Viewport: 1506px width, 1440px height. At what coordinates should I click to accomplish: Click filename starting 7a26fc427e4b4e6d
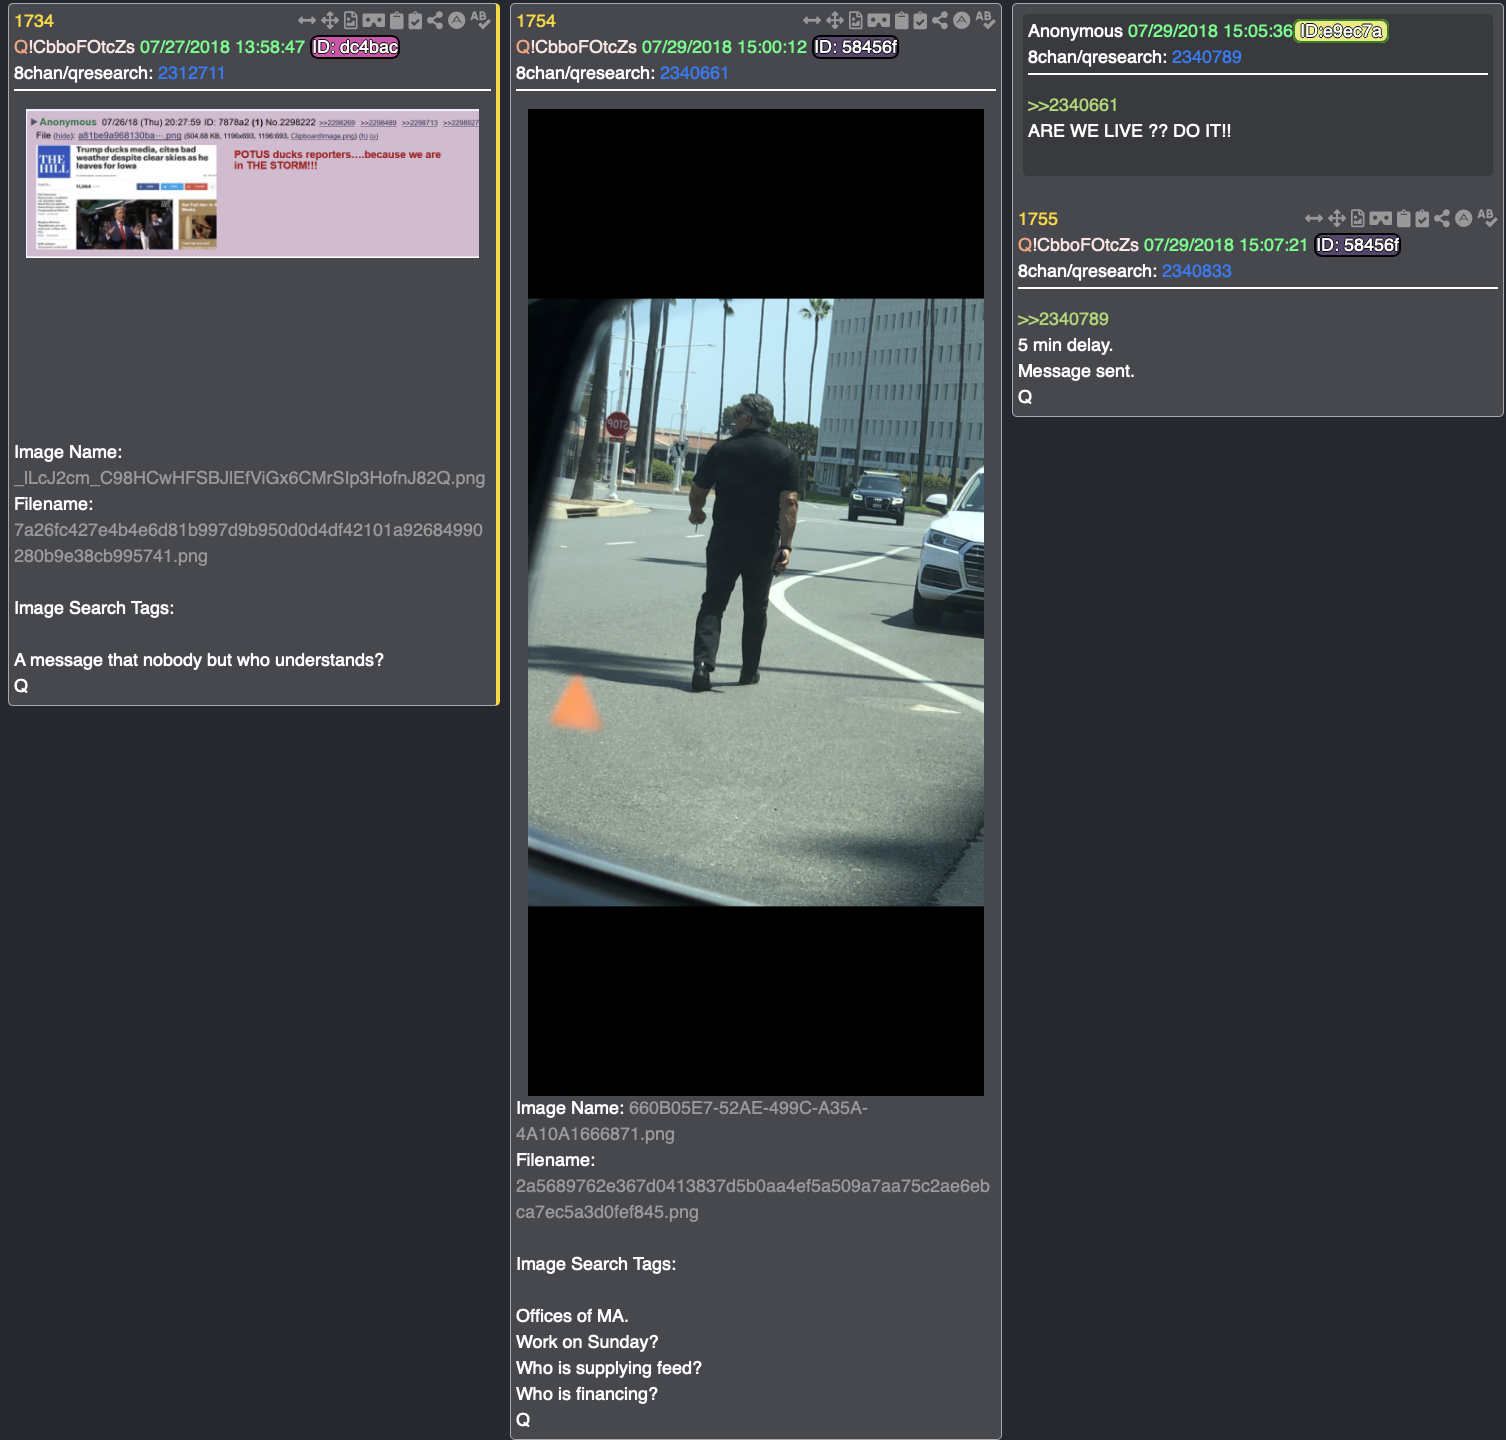click(248, 543)
